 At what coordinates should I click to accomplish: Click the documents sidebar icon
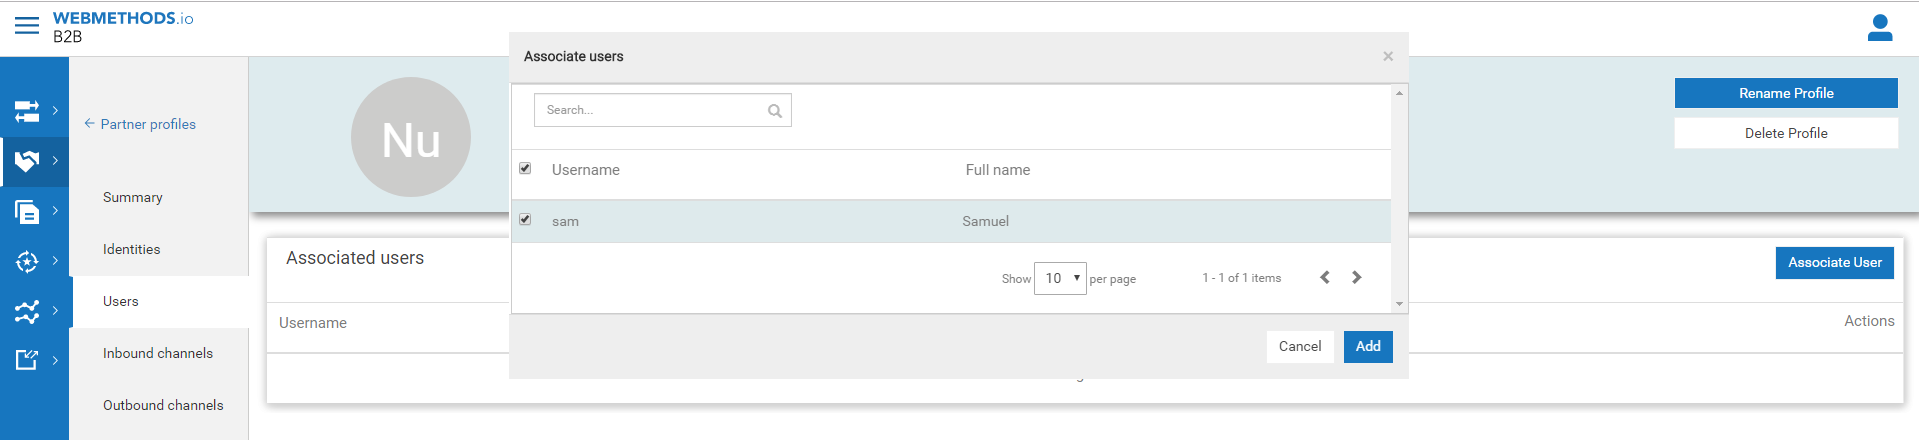27,211
